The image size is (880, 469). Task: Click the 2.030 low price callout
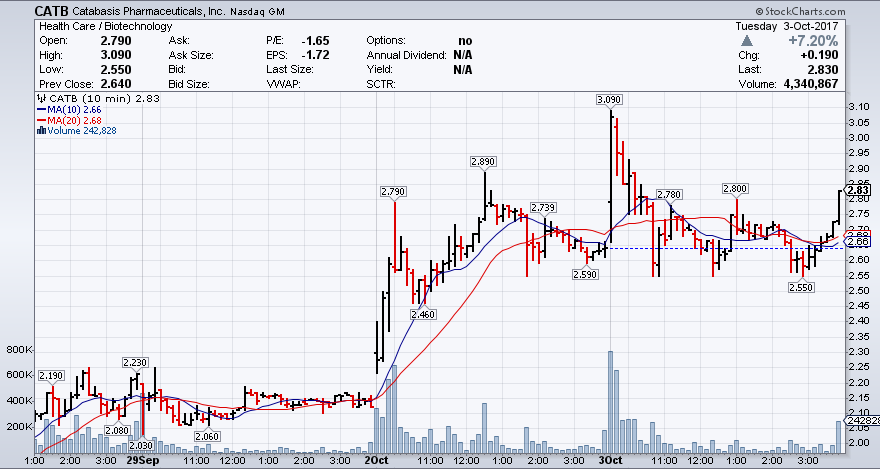point(141,445)
